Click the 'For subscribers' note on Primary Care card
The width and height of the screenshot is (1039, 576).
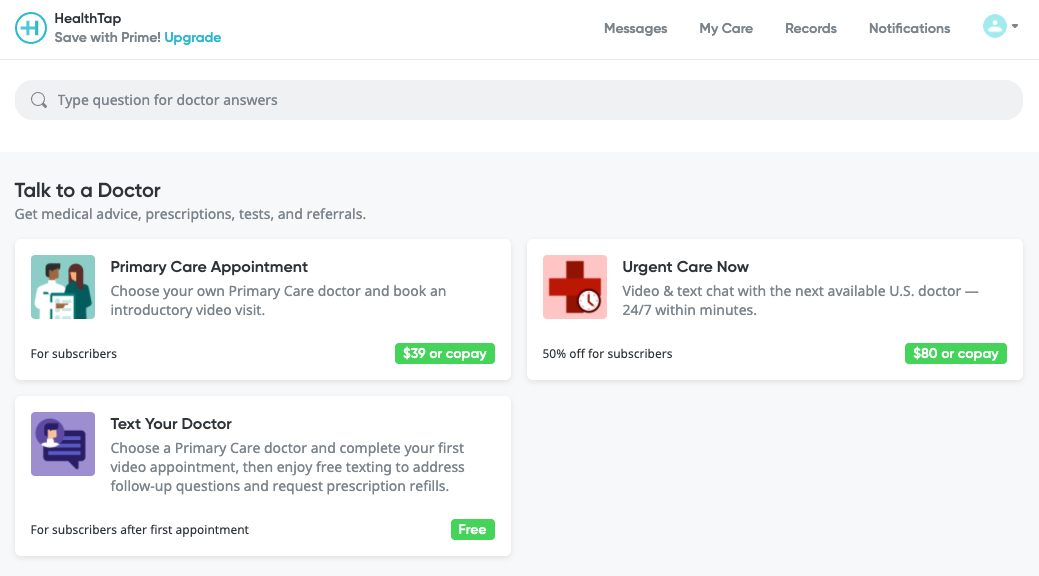pyautogui.click(x=74, y=354)
